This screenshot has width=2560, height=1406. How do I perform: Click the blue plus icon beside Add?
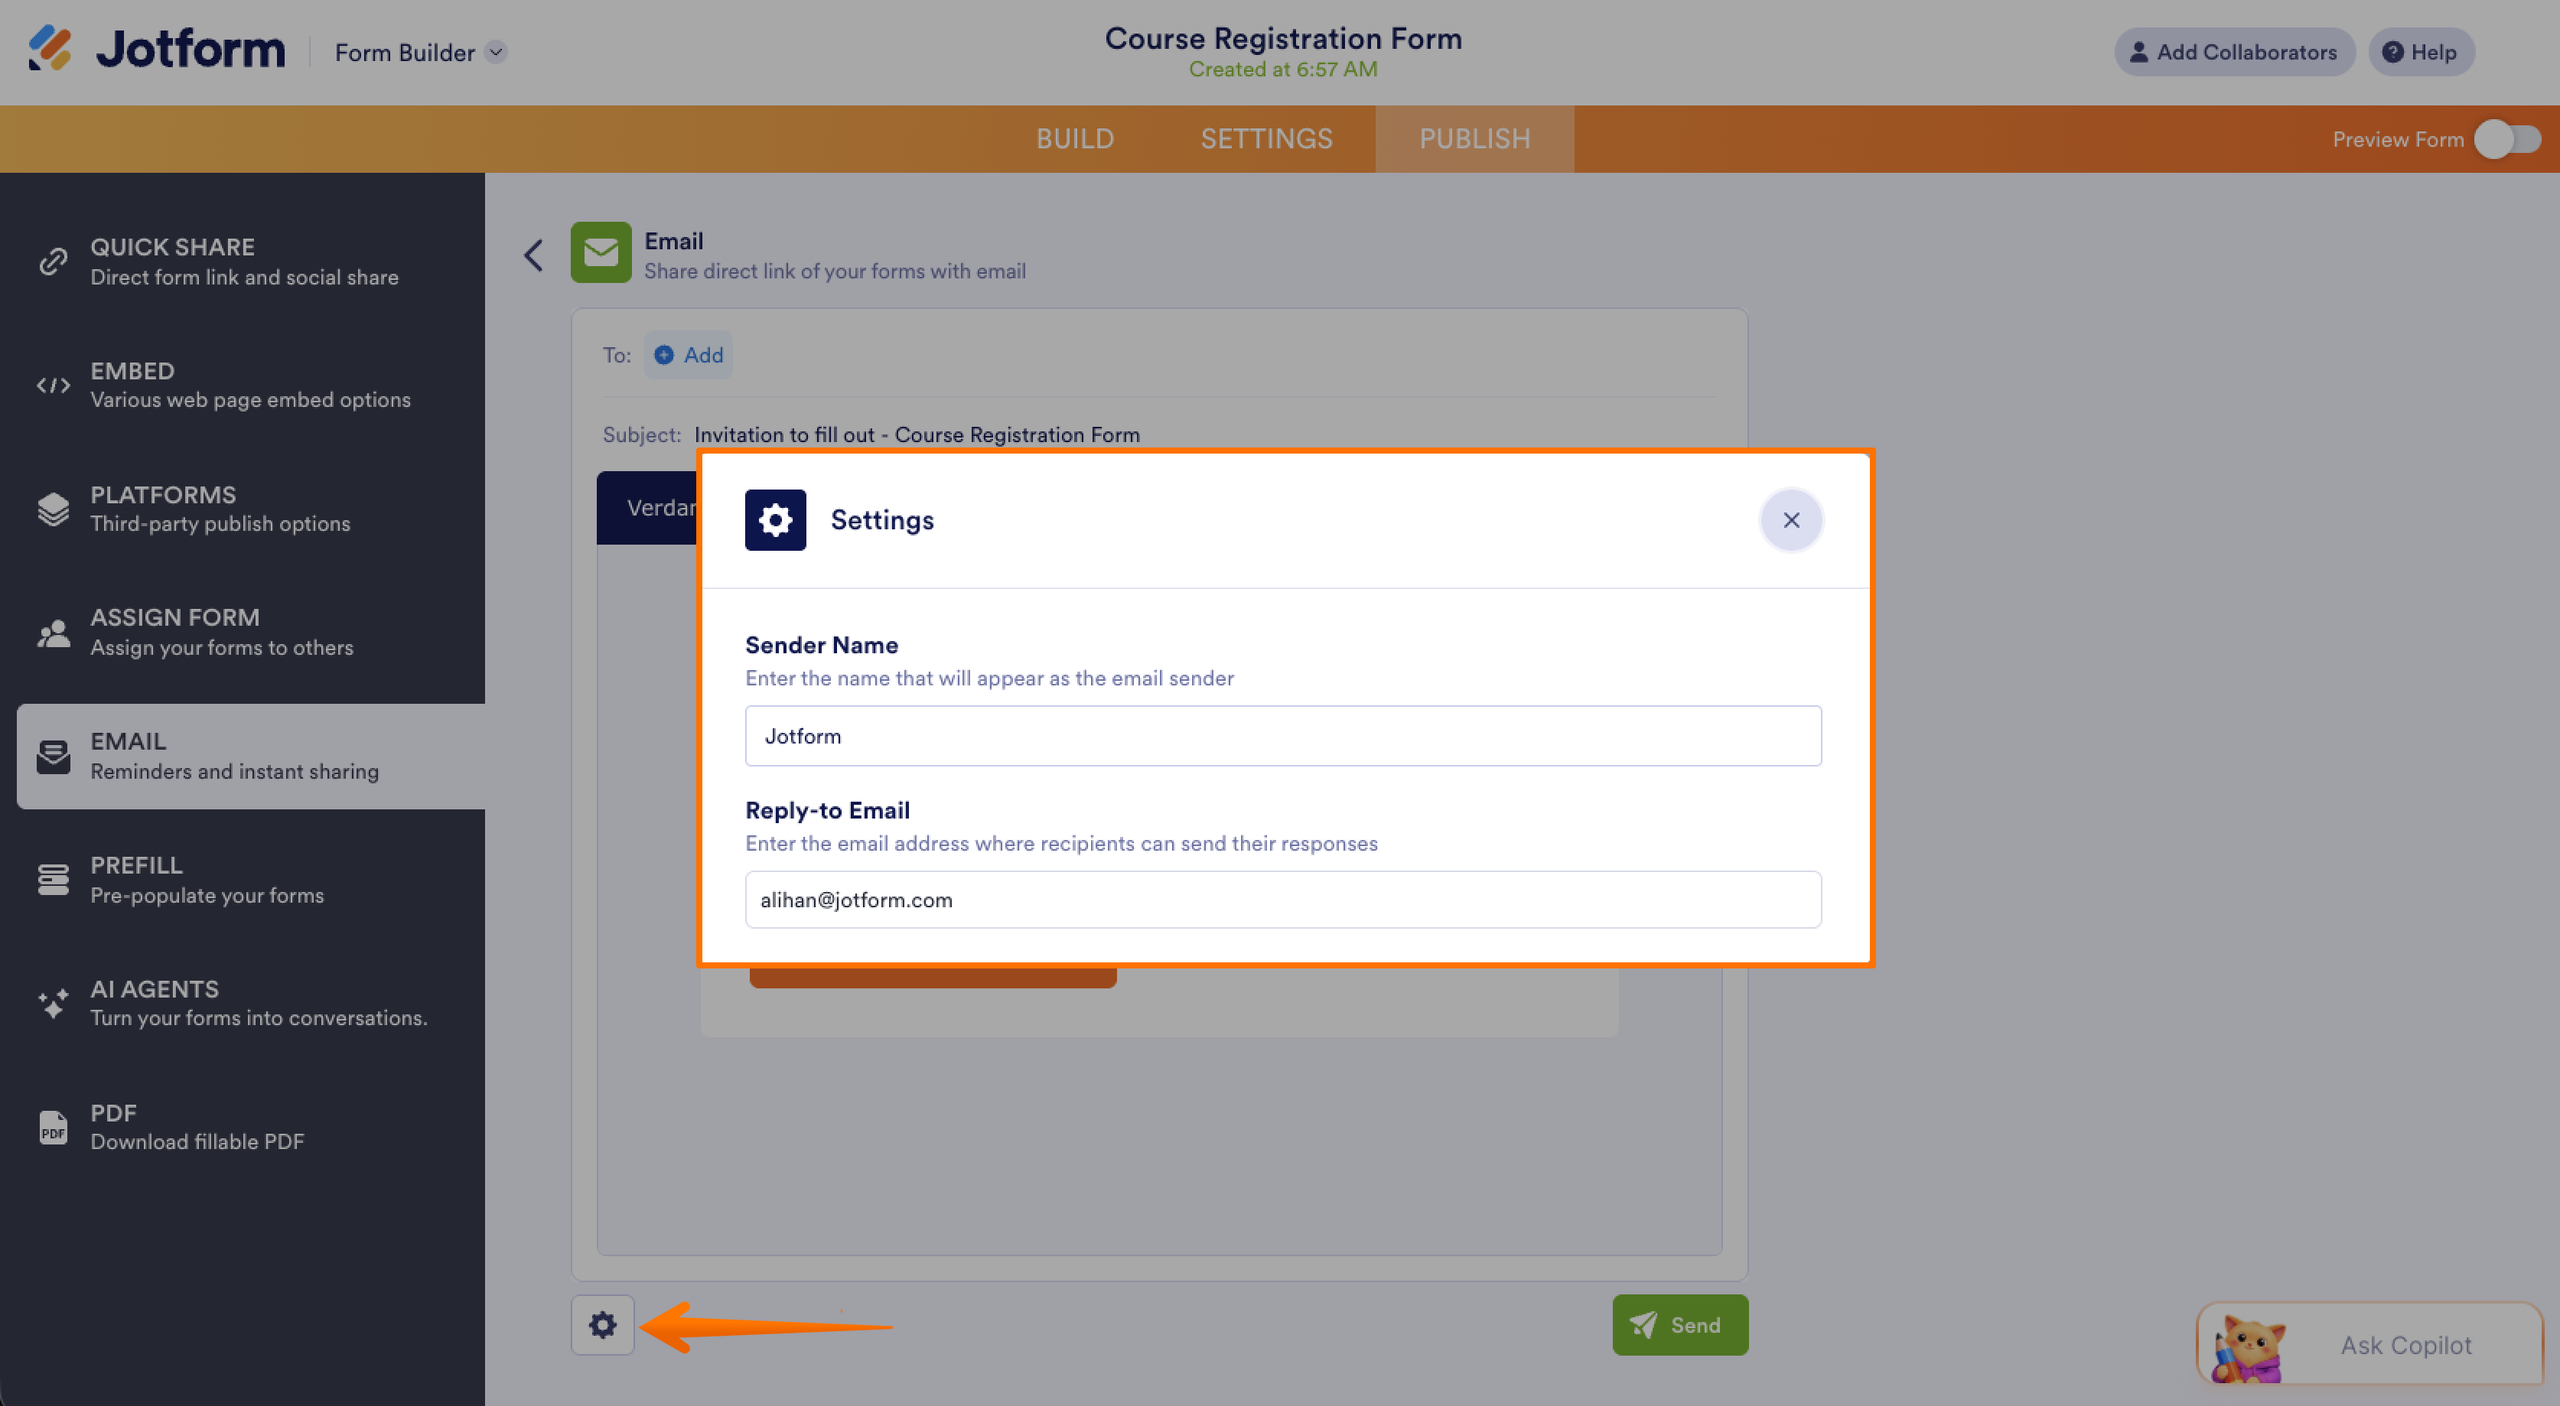pos(664,355)
